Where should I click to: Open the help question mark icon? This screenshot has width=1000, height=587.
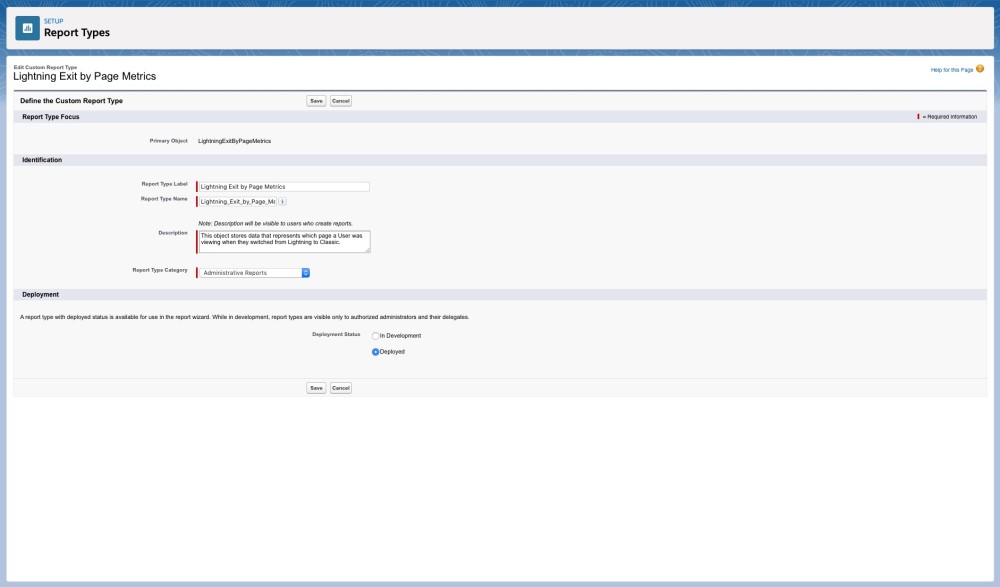tap(980, 69)
